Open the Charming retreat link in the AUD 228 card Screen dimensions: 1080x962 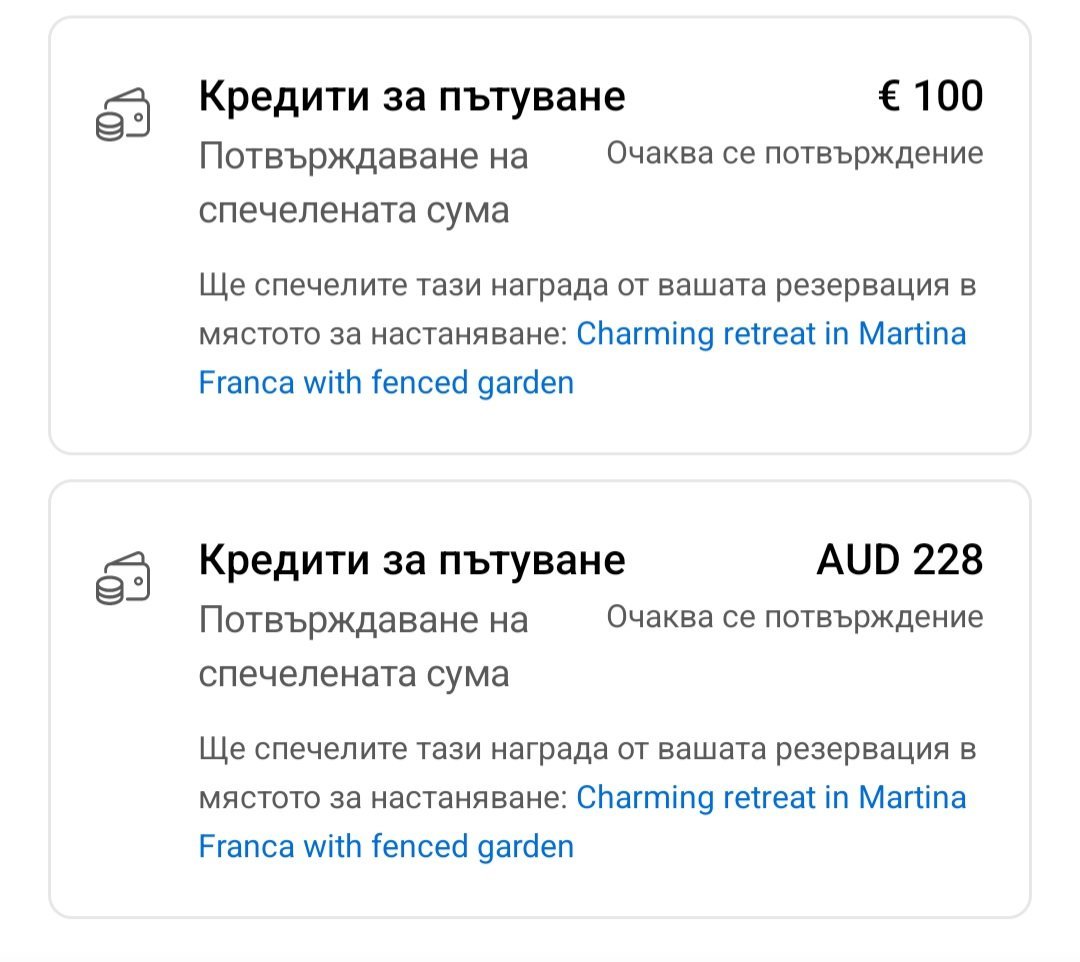[771, 798]
